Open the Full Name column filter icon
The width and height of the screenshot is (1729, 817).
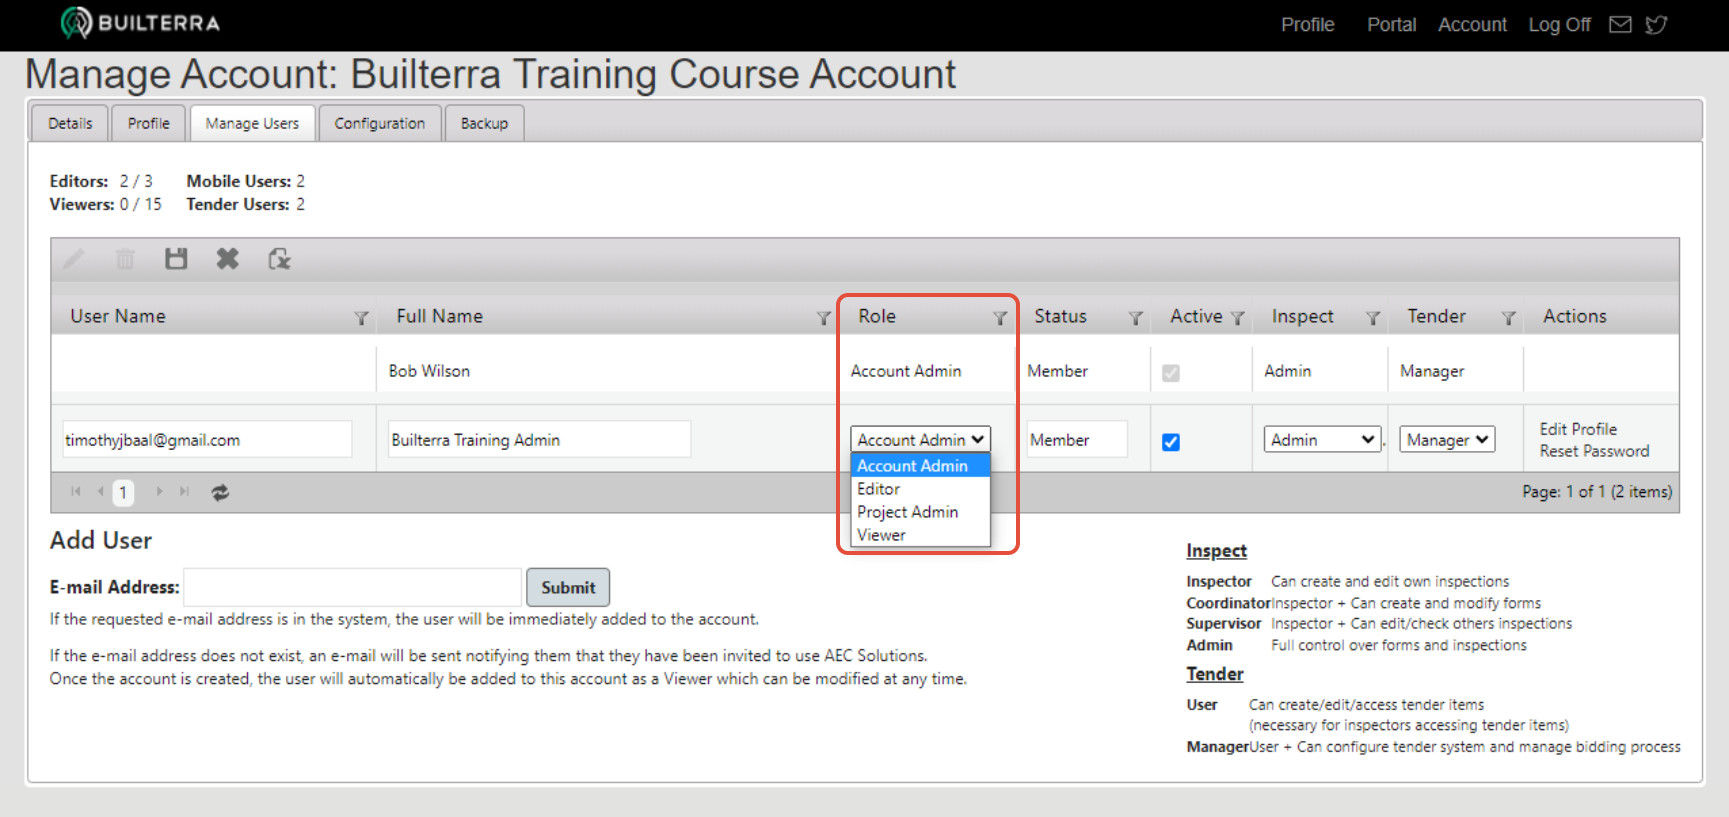[823, 318]
